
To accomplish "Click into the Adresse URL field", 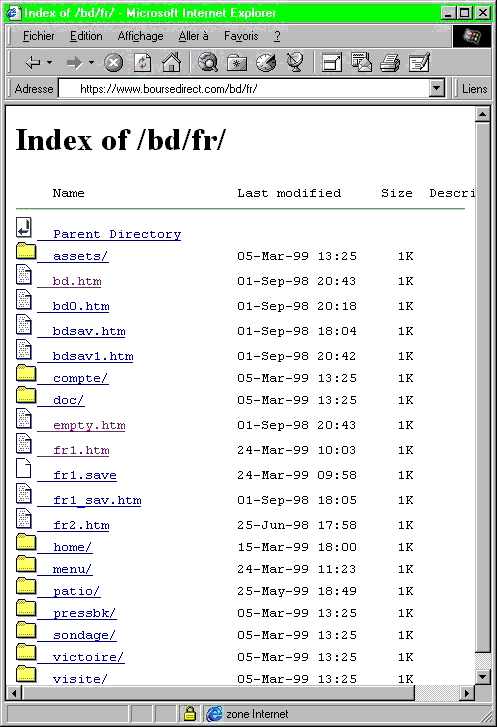I will point(243,88).
